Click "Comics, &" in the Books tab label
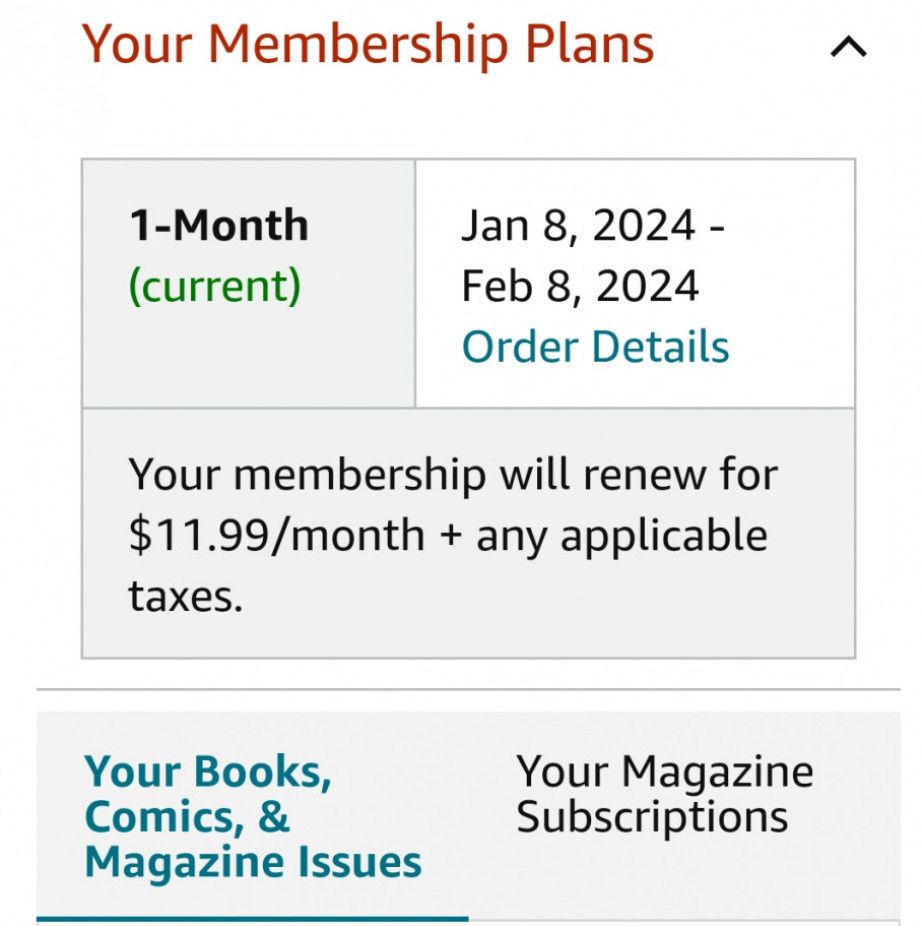Screen dimensions: 923x926 click(187, 817)
